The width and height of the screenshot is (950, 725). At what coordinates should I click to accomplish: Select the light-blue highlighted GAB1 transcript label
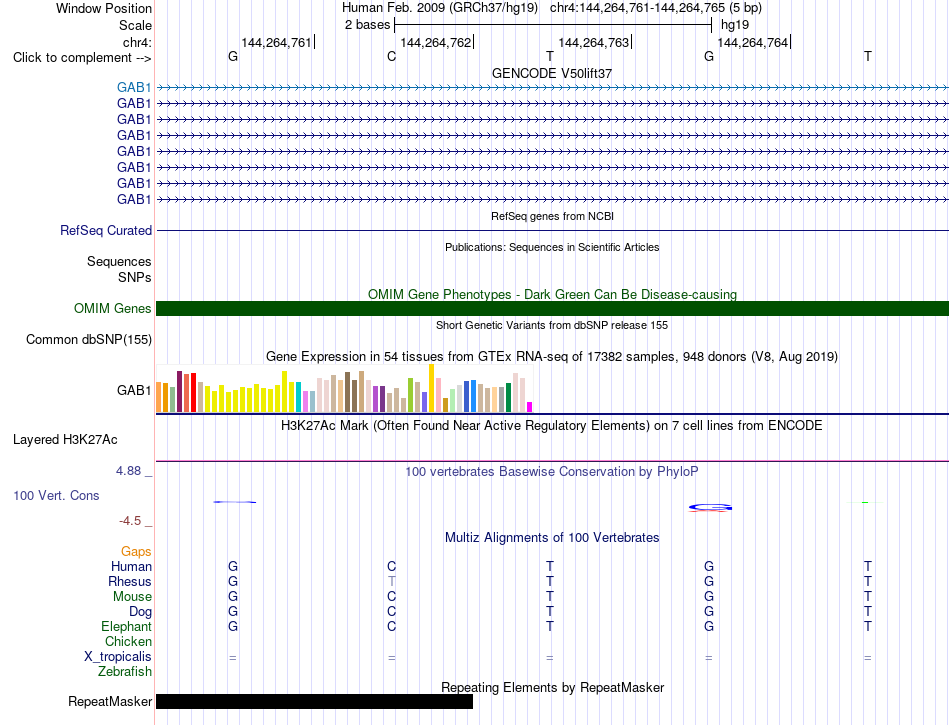click(x=134, y=87)
